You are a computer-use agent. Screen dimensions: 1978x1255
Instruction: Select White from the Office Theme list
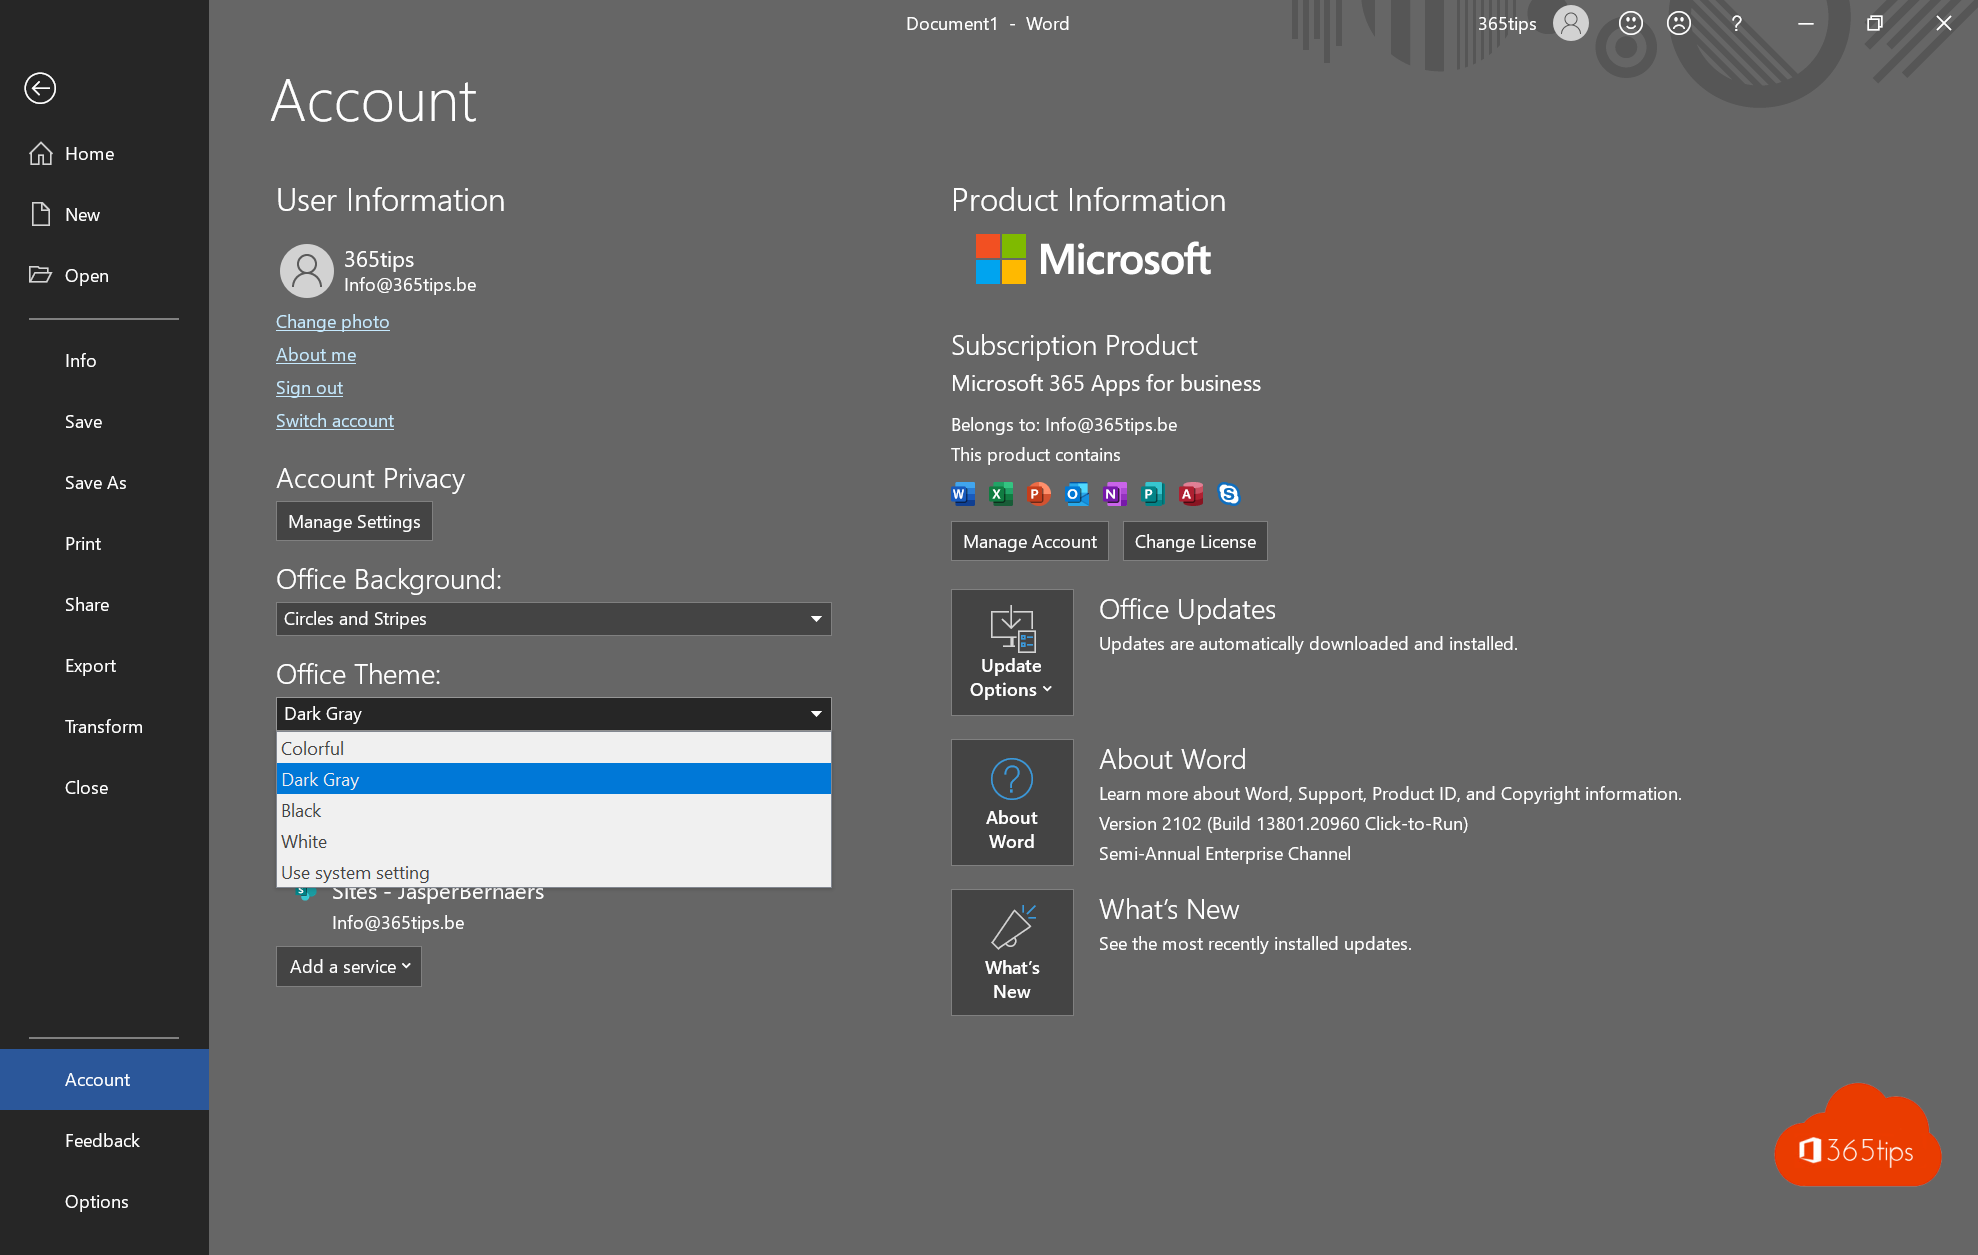coord(554,841)
